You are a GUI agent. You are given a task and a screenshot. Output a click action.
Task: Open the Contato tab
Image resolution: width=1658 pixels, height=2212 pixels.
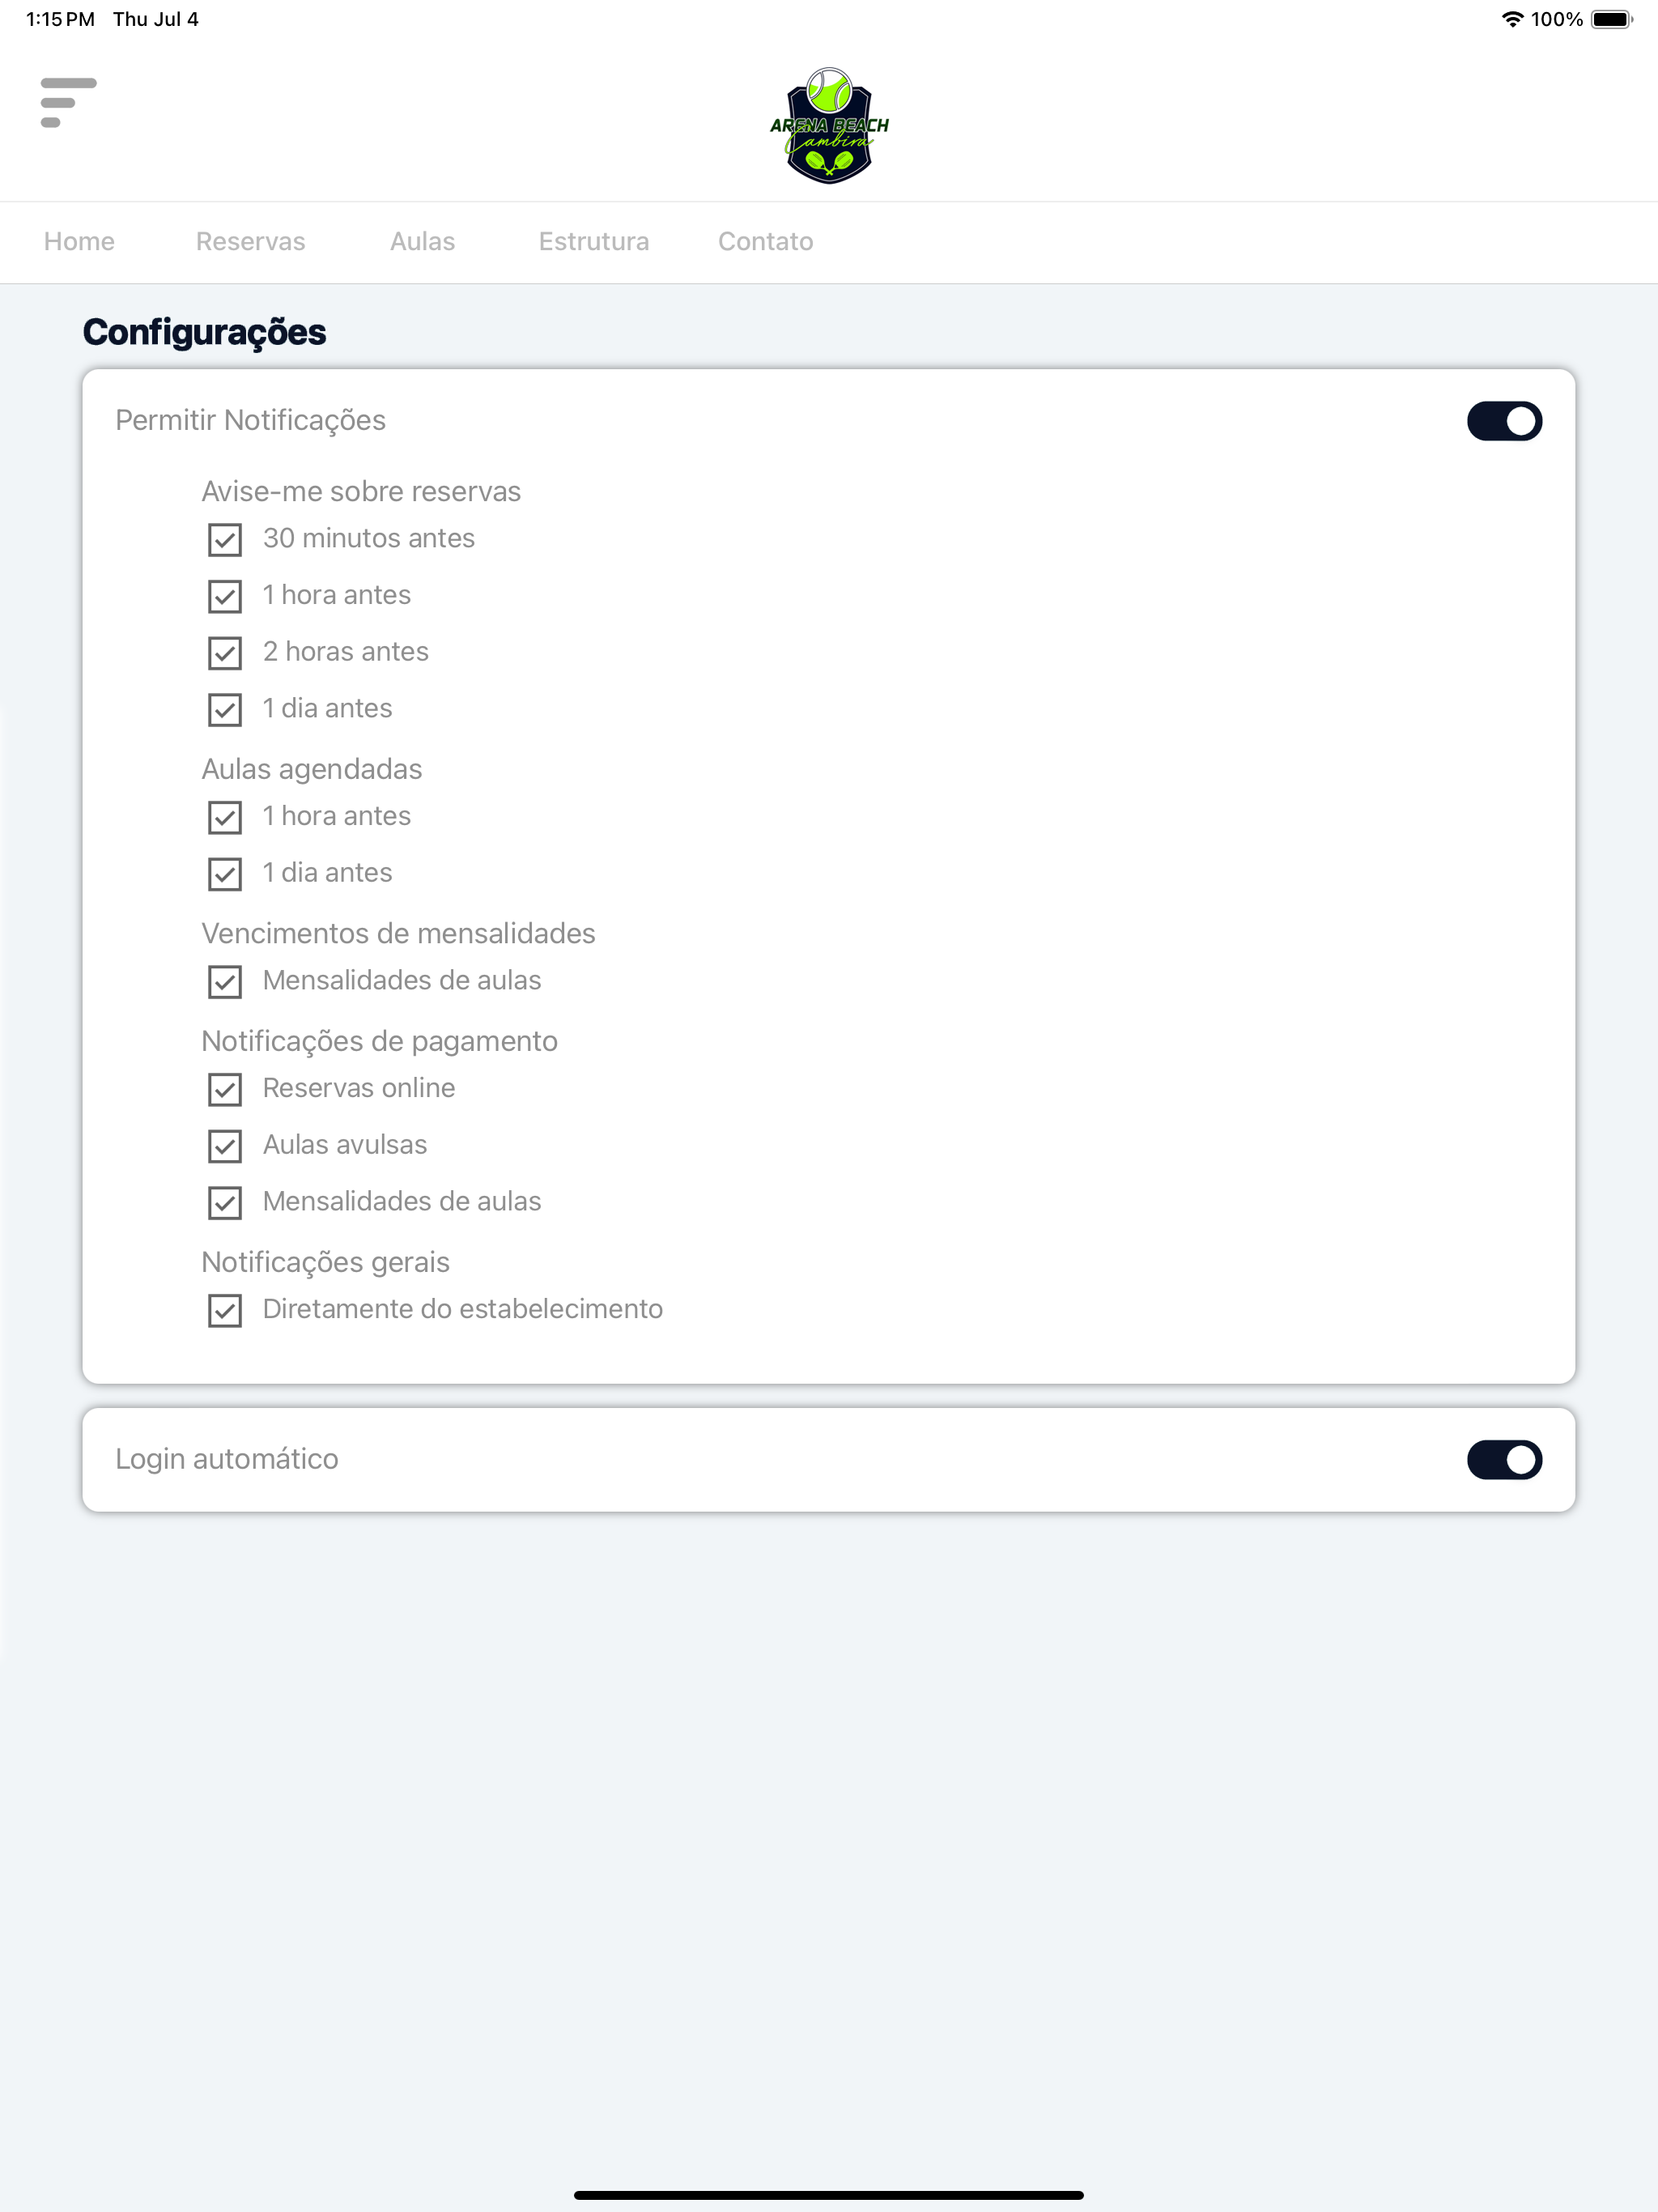pos(765,242)
